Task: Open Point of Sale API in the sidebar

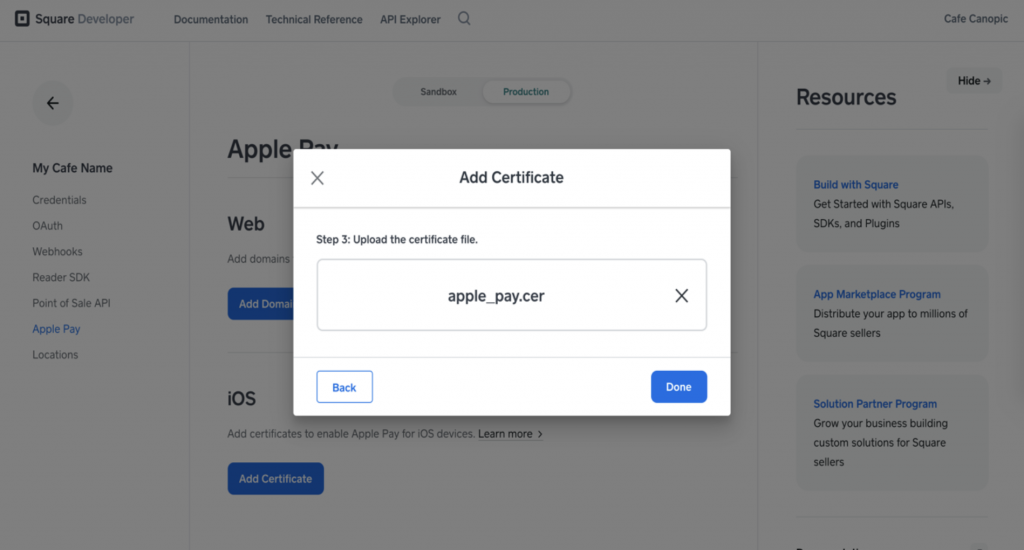Action: (x=71, y=303)
